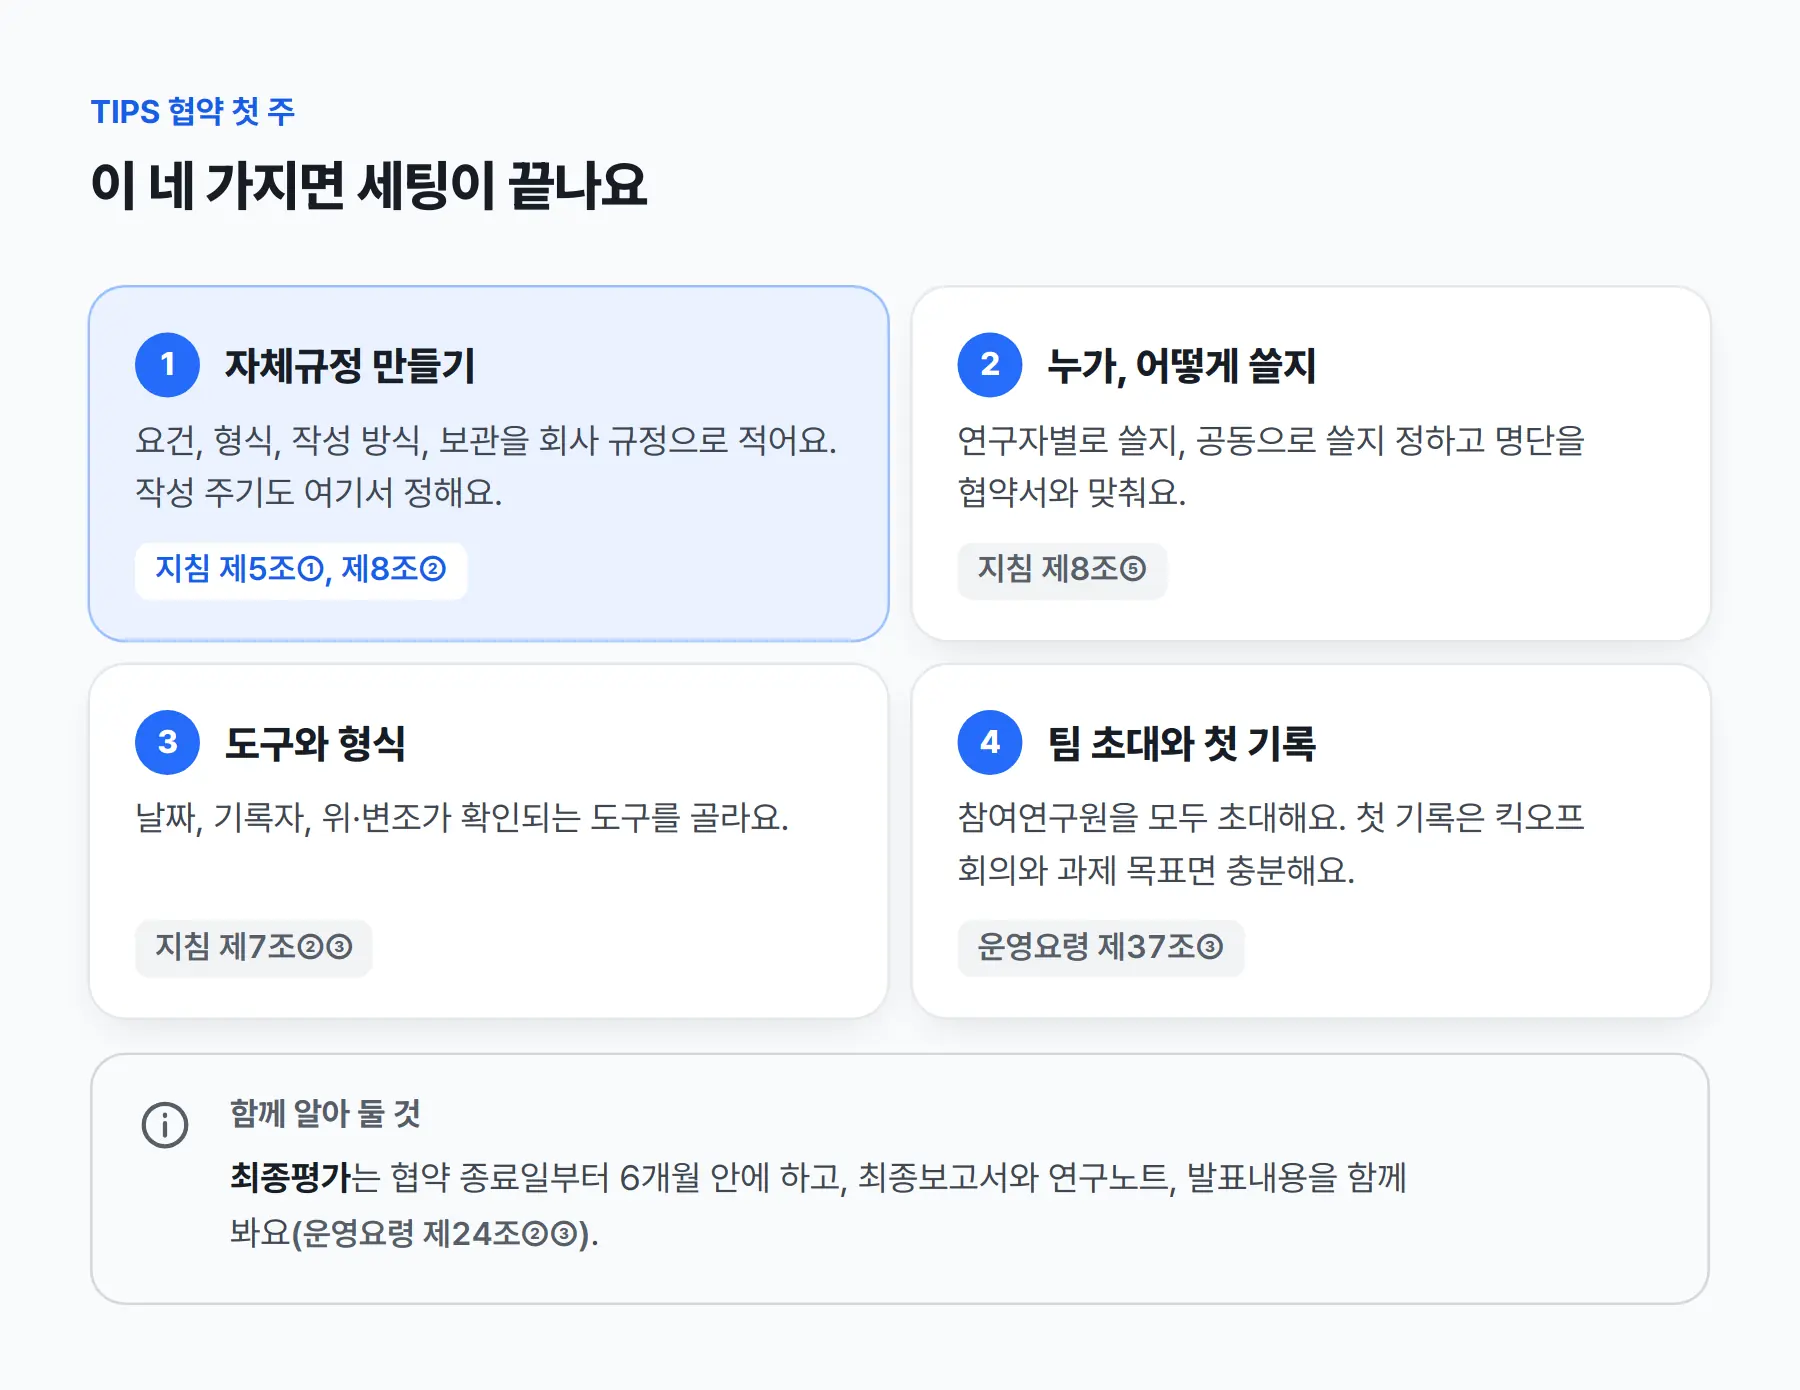Viewport: 1800px width, 1390px height.
Task: Click the note text '봐요(운영요령 제24조②③).'
Action: tap(414, 1233)
